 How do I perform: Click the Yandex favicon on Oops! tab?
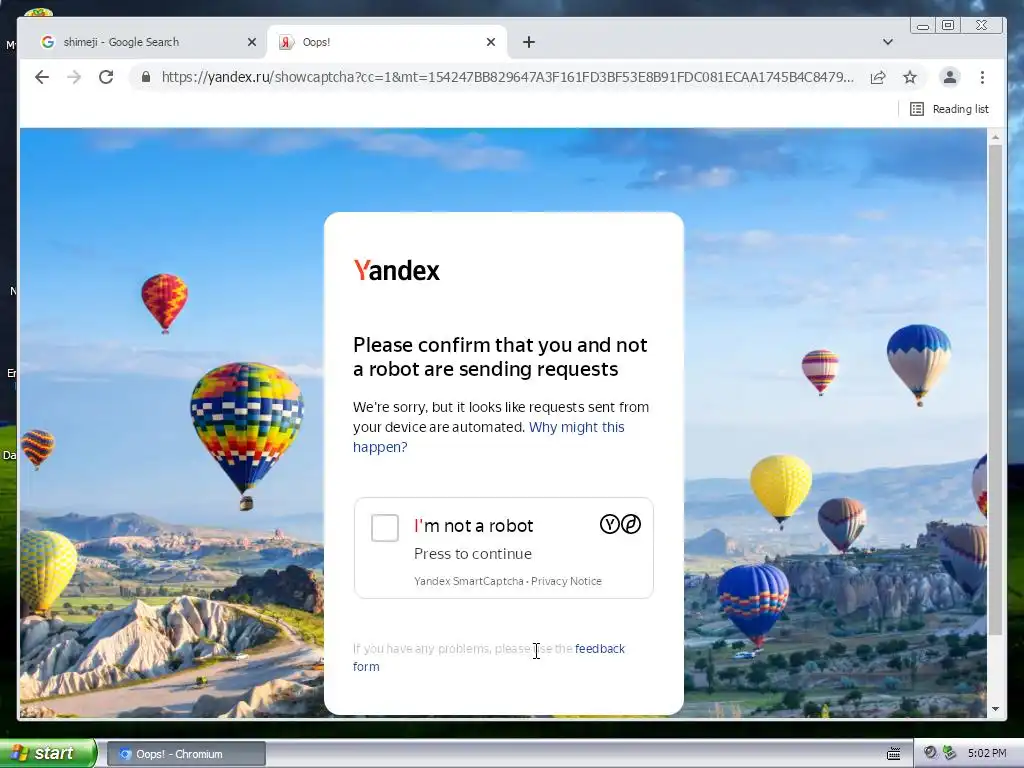point(285,42)
